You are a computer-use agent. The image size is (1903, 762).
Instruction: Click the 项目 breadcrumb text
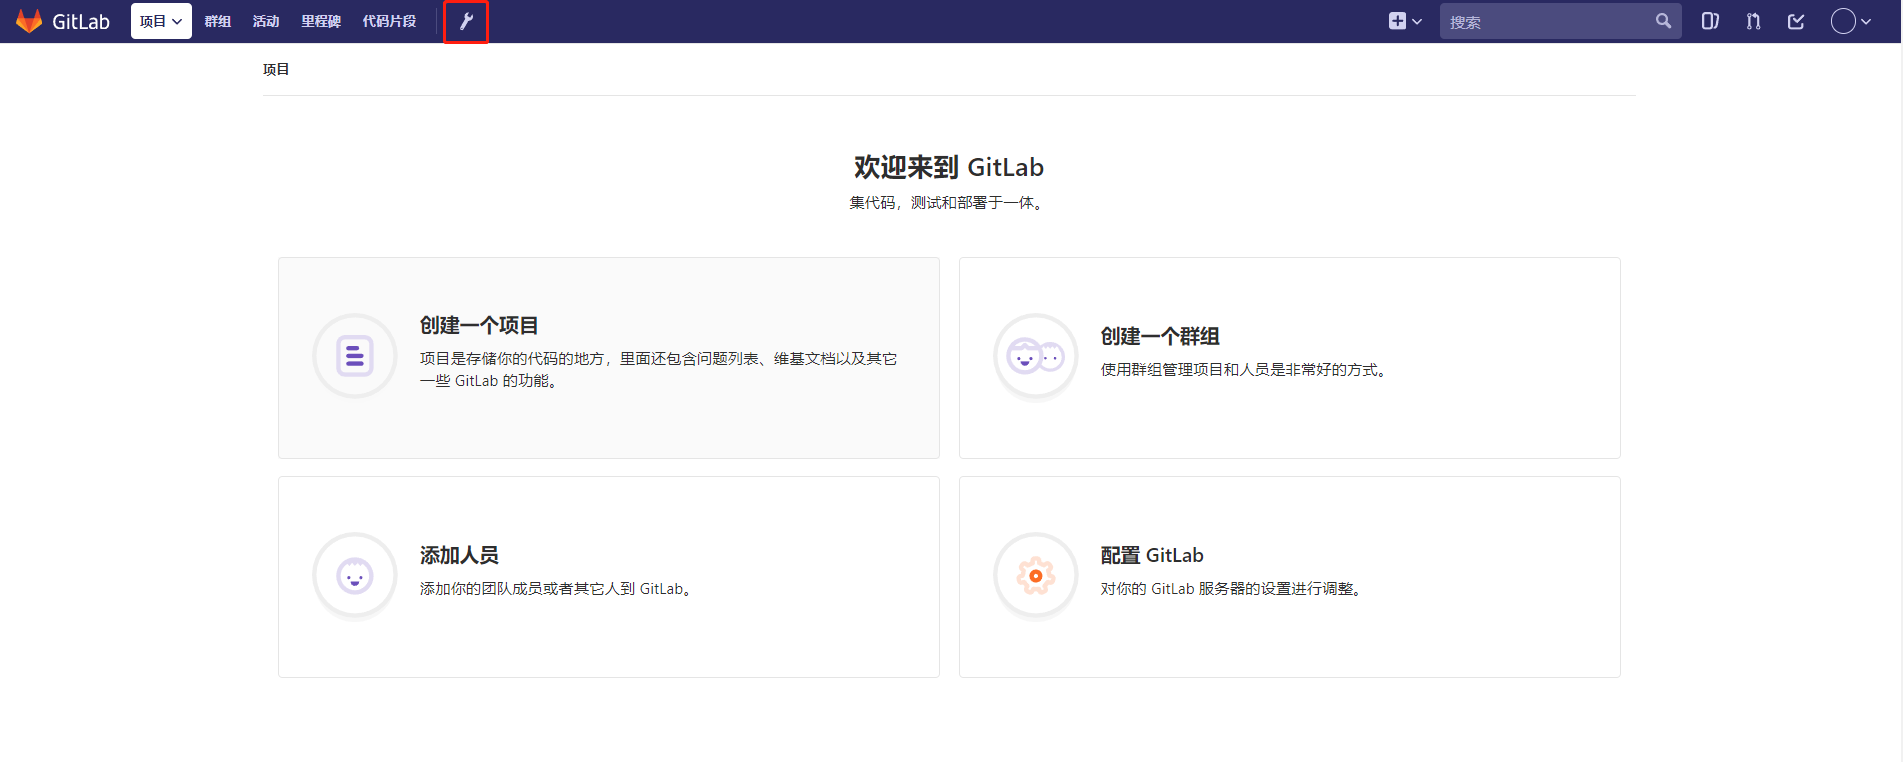pyautogui.click(x=276, y=69)
